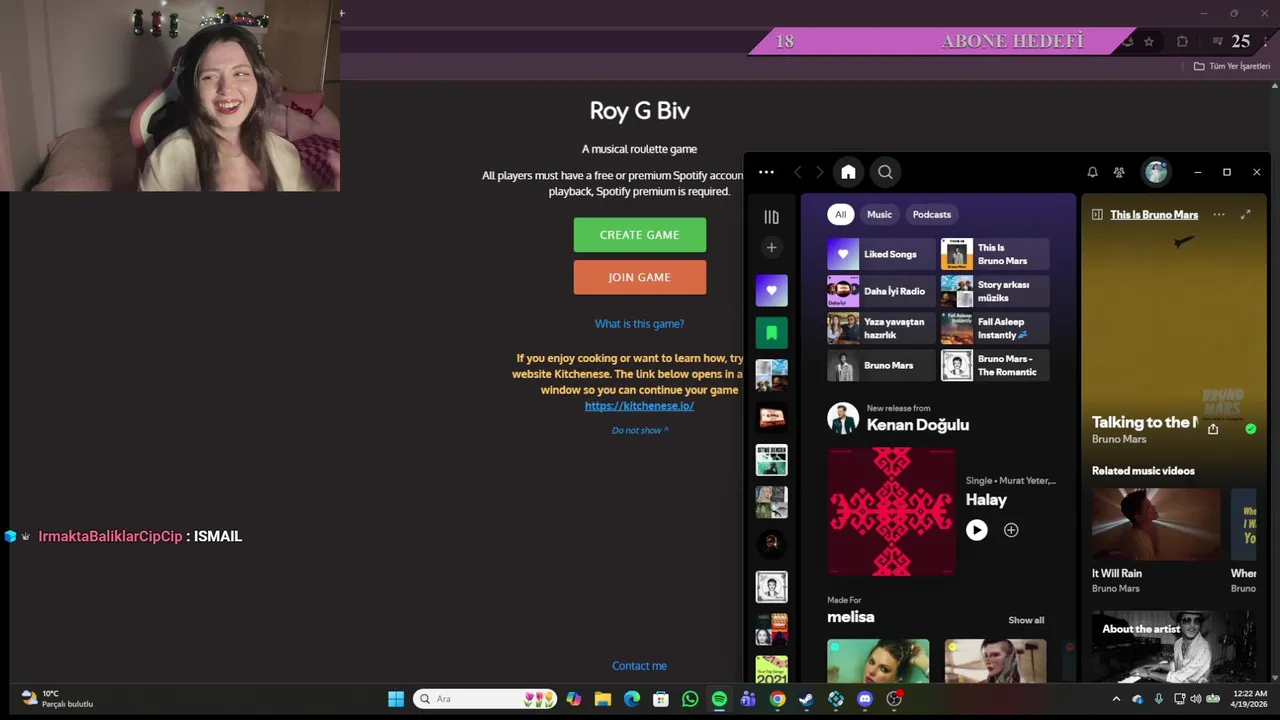This screenshot has height=720, width=1280.
Task: Go forward with Spotify's forward arrow
Action: point(819,172)
